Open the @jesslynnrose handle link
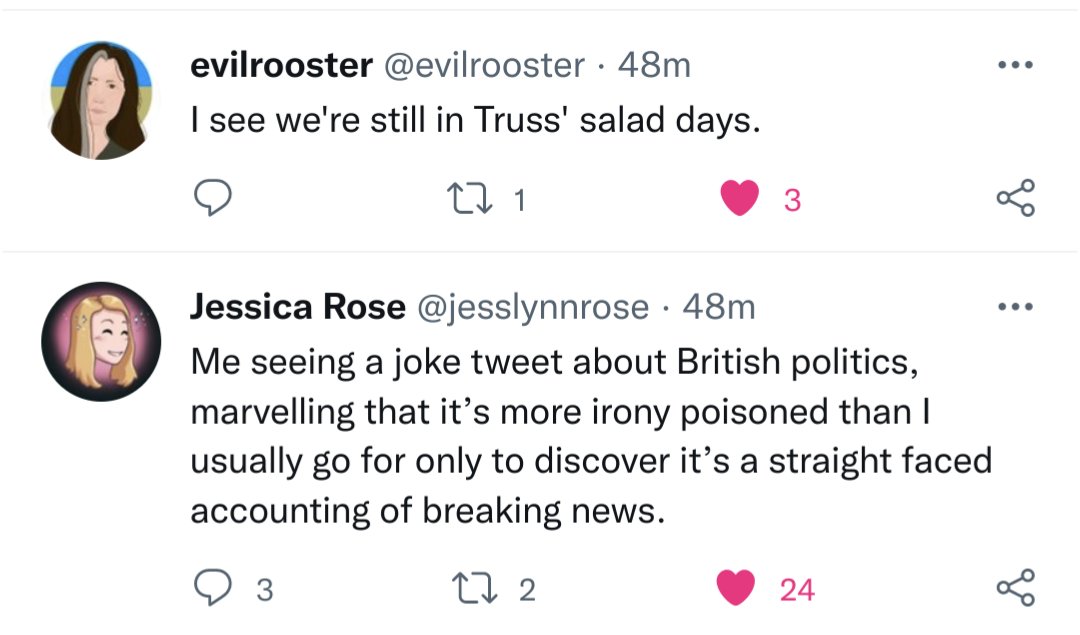The height and width of the screenshot is (635, 1080). point(531,308)
